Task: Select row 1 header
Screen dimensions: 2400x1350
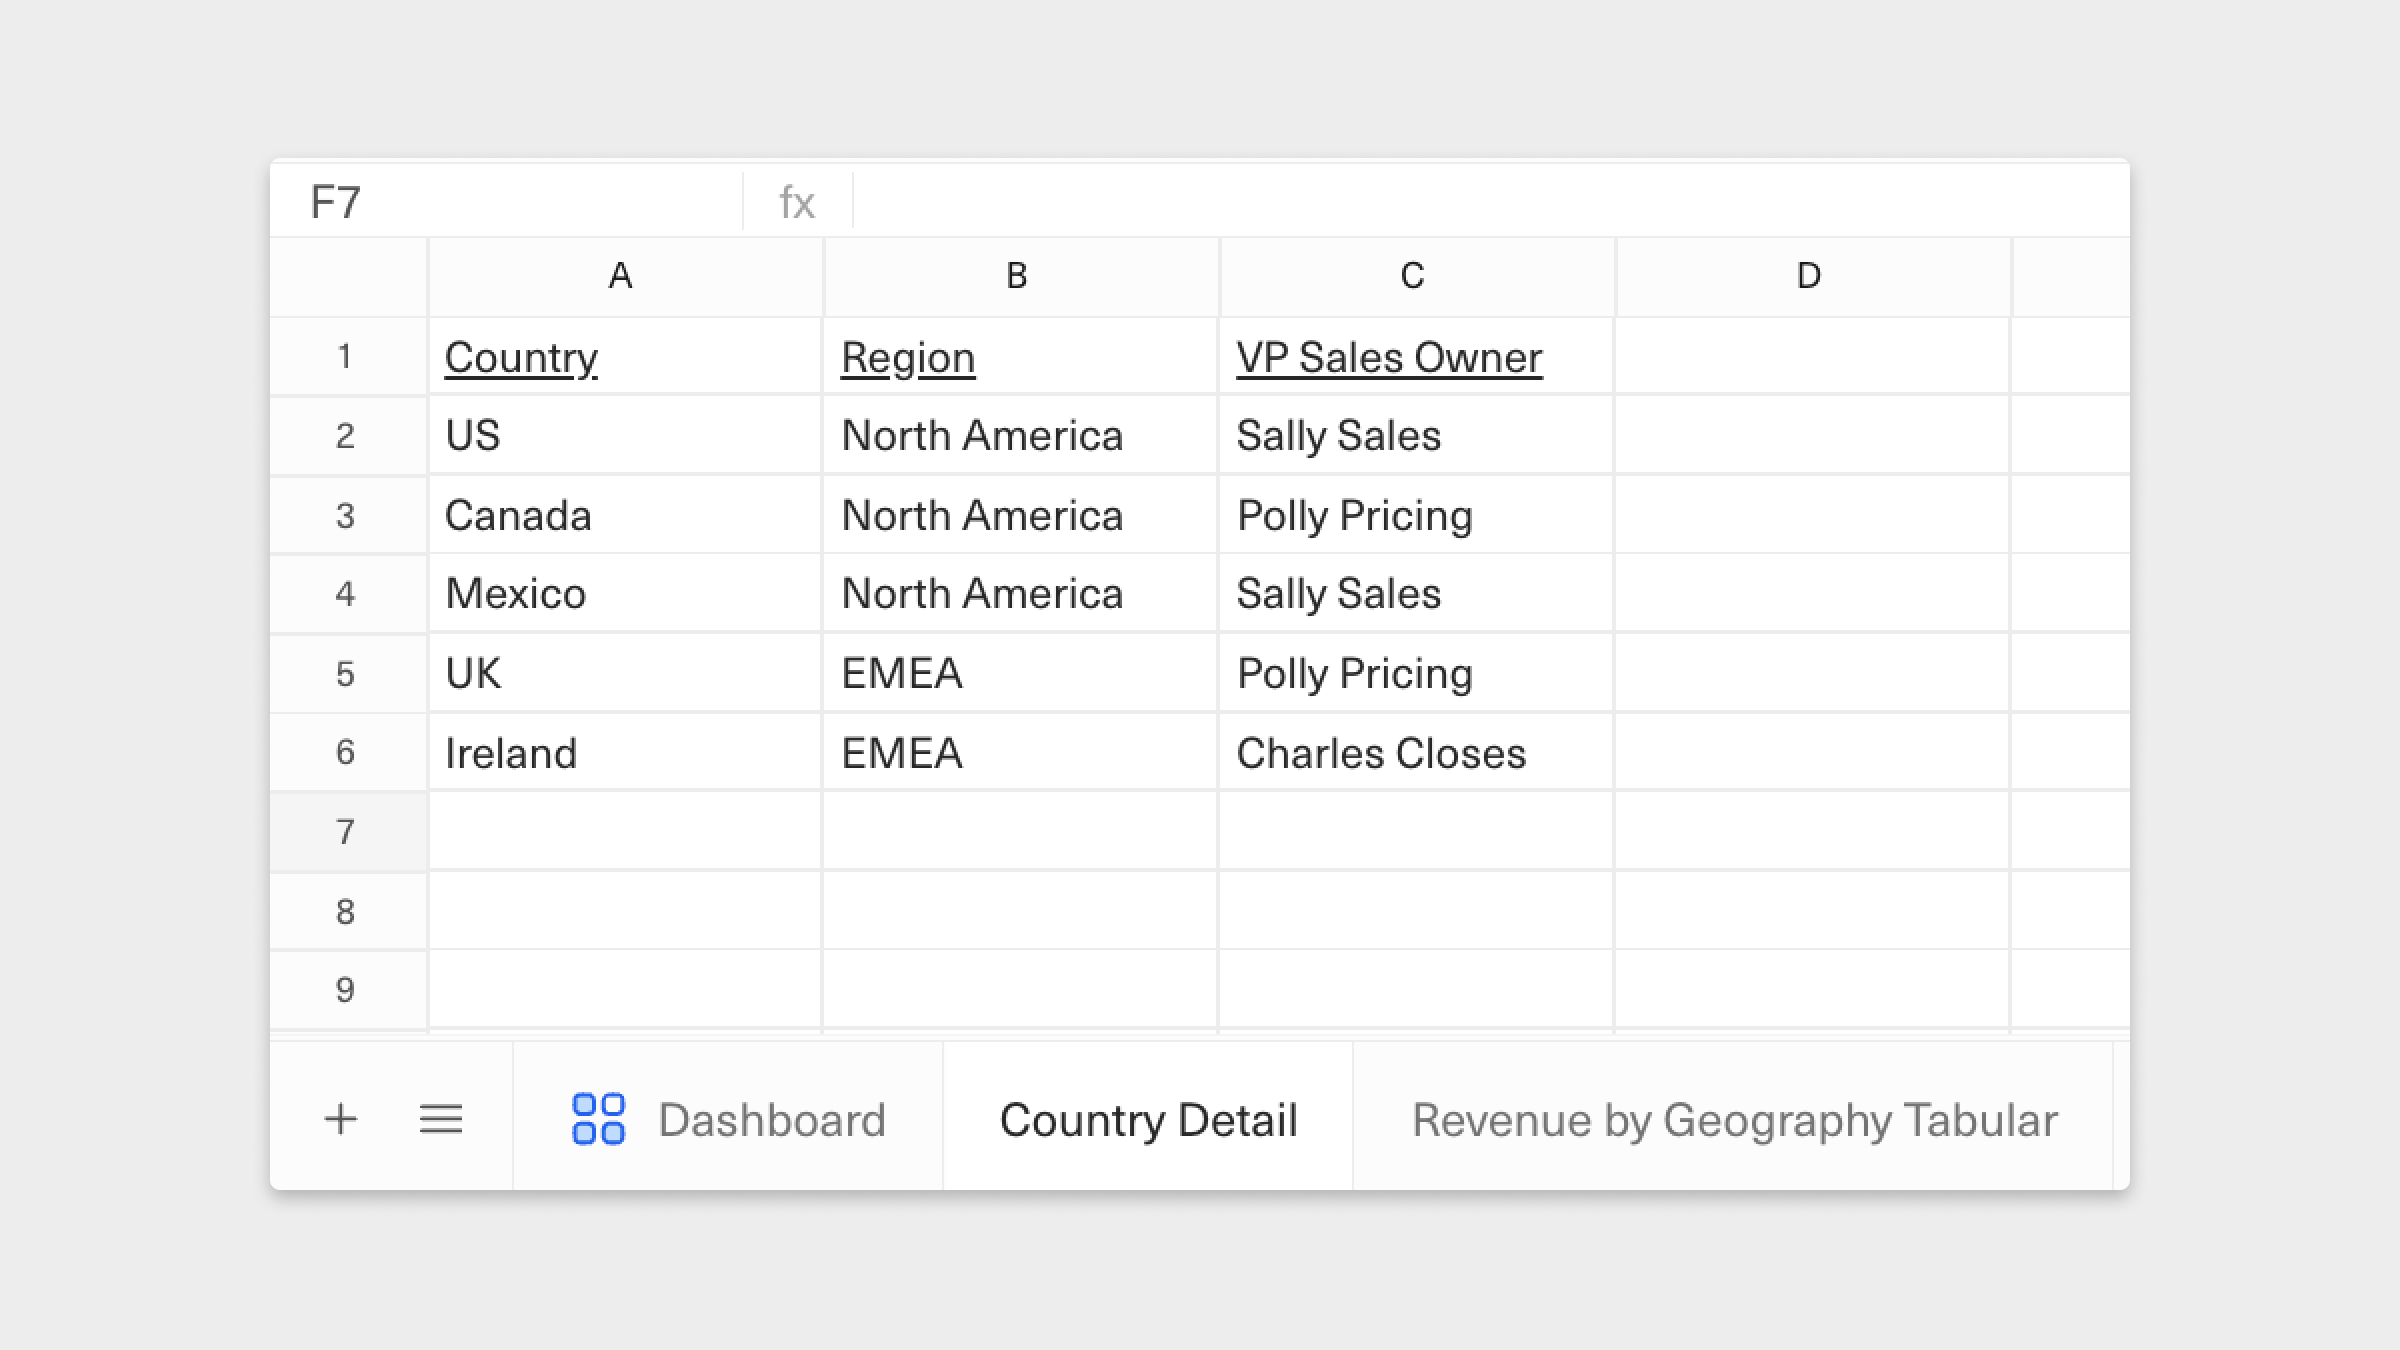Action: tap(346, 357)
